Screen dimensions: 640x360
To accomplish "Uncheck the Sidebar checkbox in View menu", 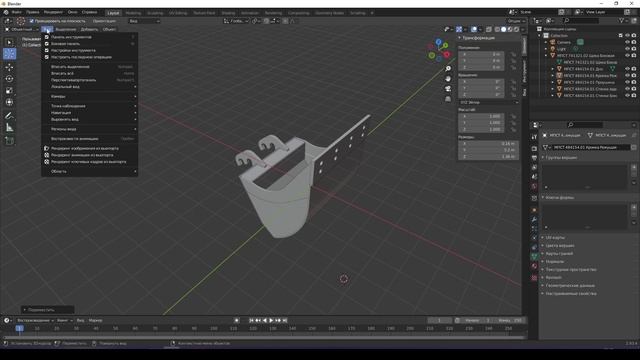I will tap(47, 44).
